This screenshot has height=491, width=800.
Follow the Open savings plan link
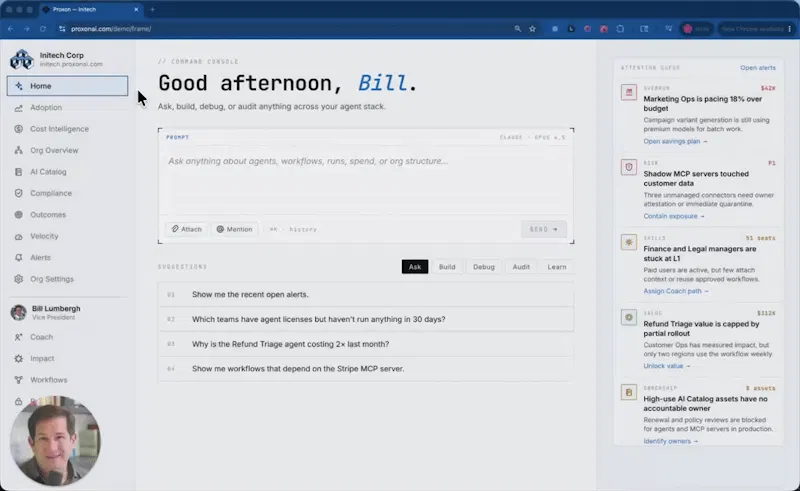pos(675,141)
